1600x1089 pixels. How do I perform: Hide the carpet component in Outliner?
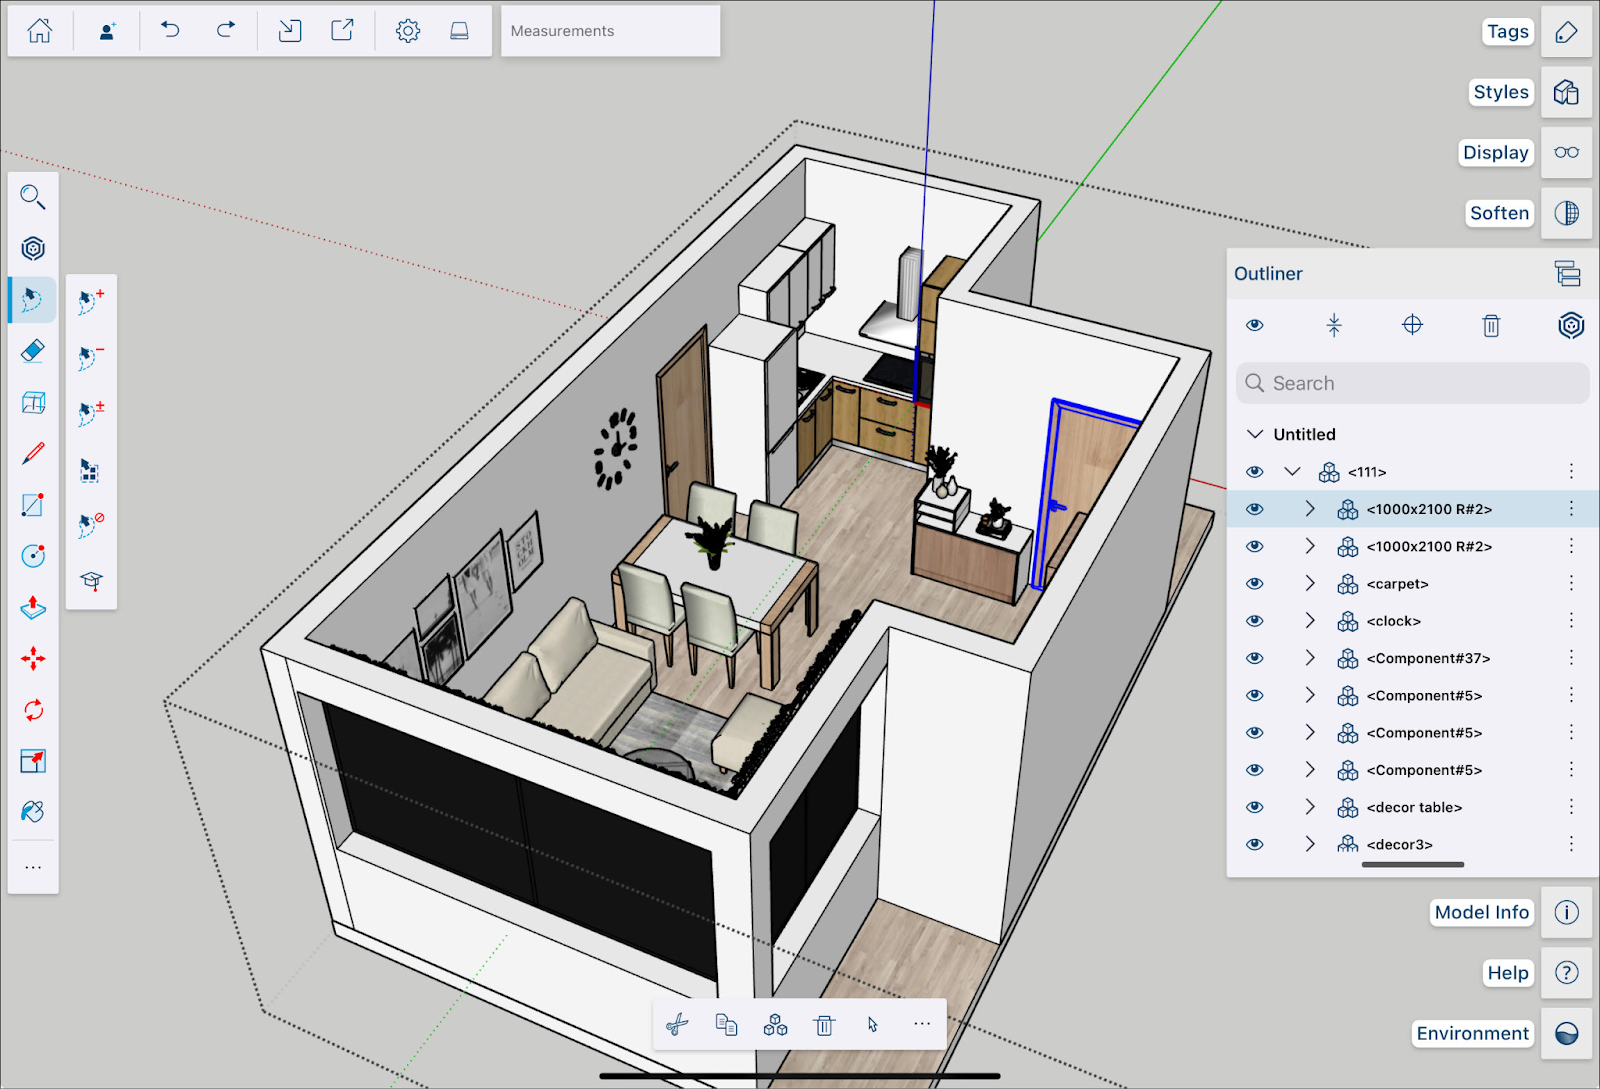(x=1254, y=583)
